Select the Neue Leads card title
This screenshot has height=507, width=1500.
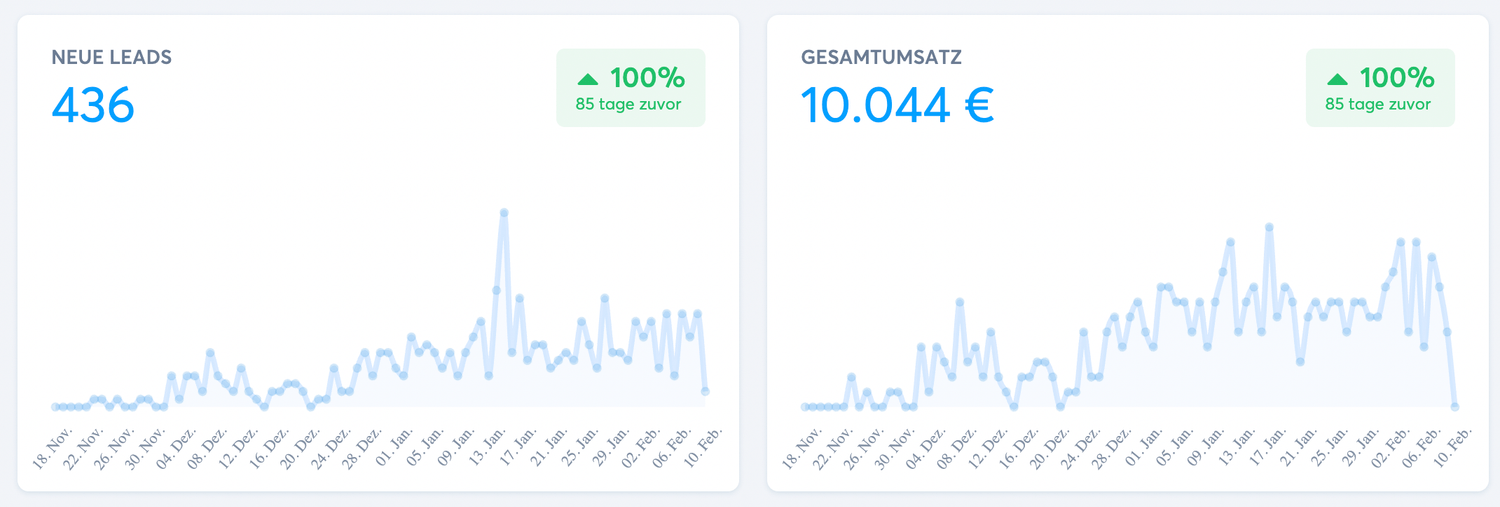click(x=111, y=58)
